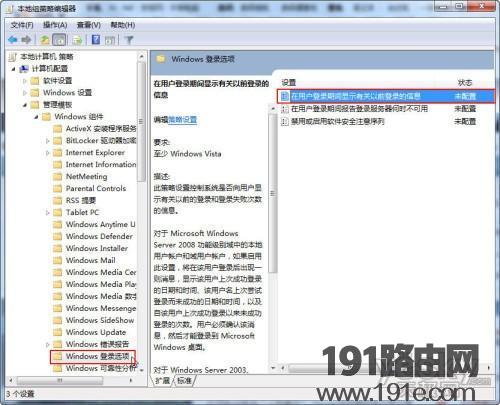Click the Filter funnel toolbar icon
This screenshot has height=405, width=500.
[129, 40]
